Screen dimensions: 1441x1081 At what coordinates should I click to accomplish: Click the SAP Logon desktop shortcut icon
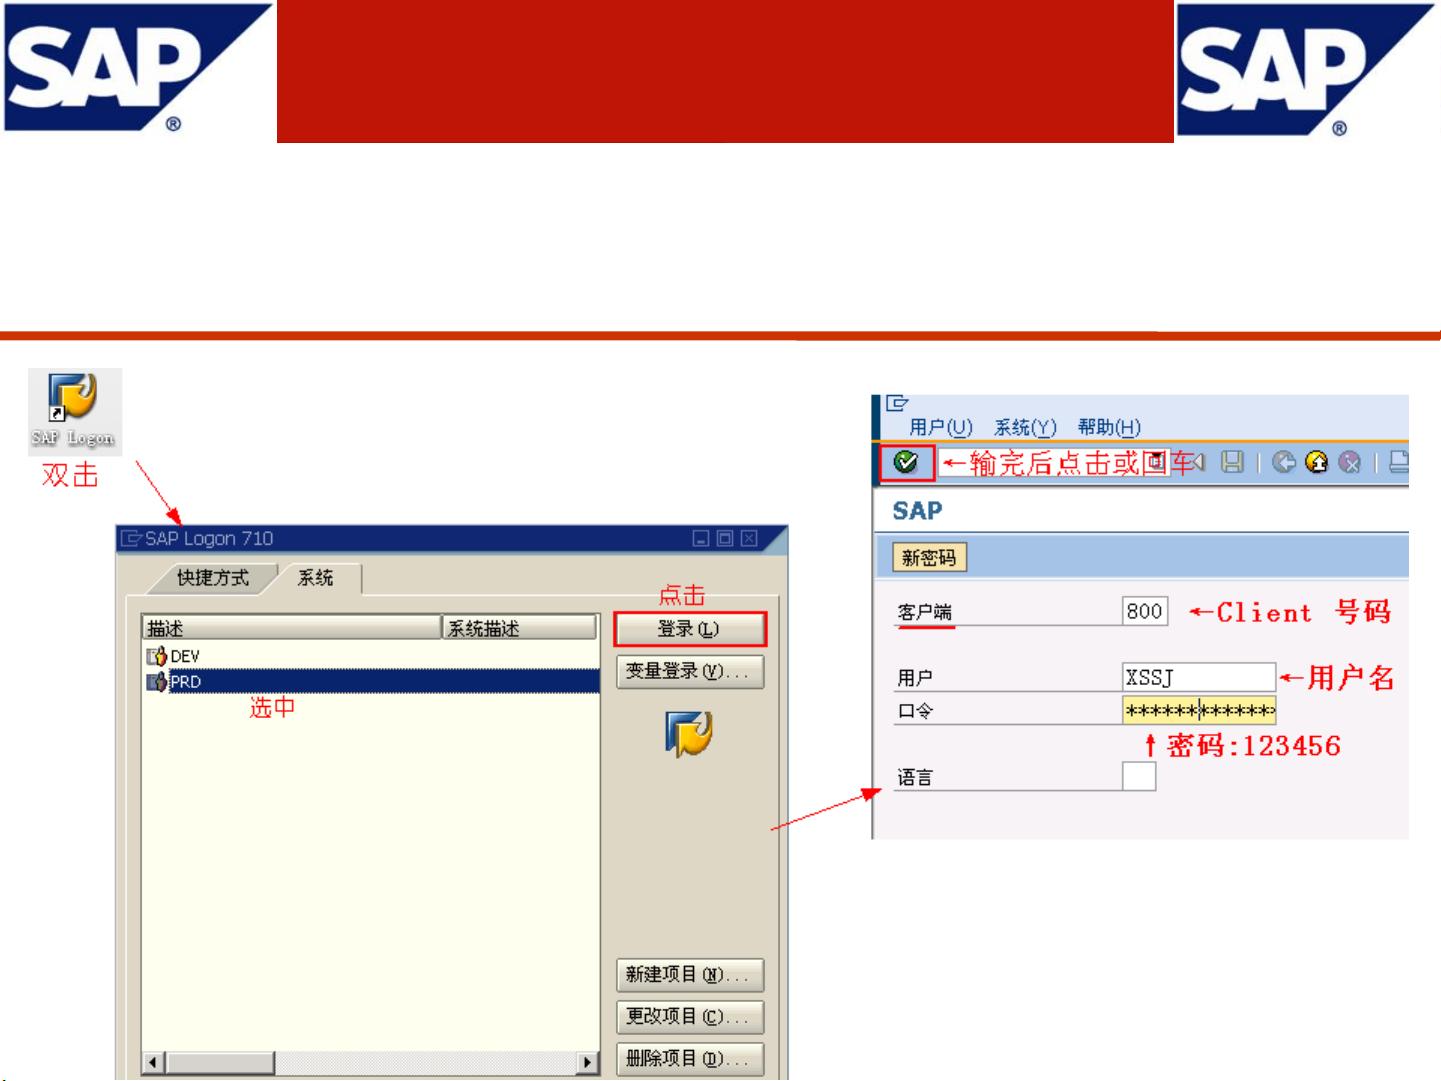[x=74, y=410]
